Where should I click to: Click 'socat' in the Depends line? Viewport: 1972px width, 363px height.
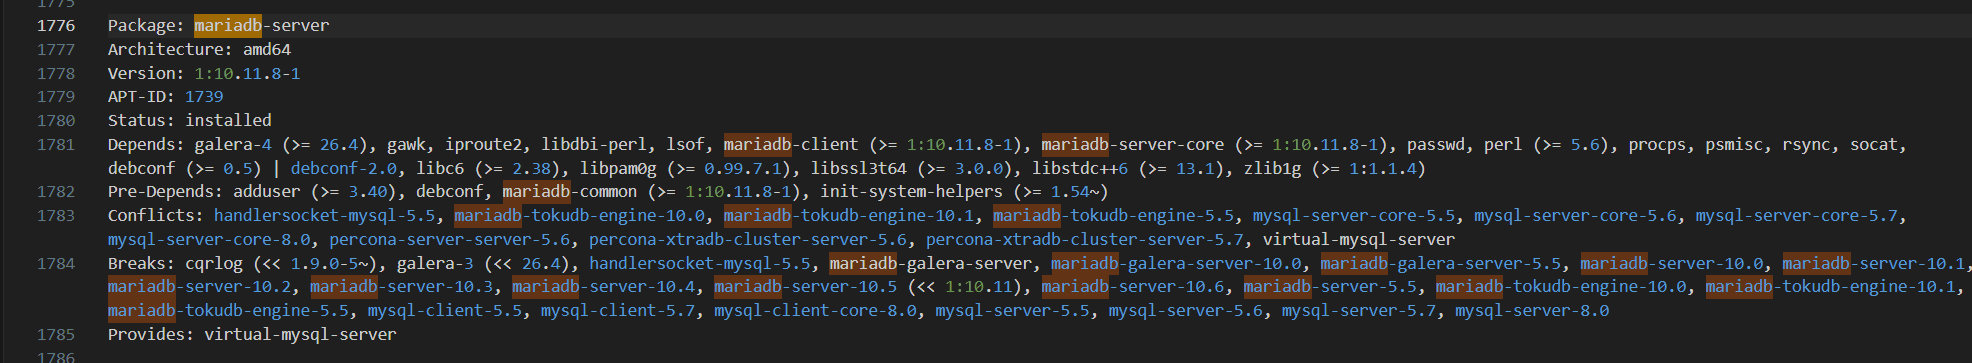(x=1874, y=145)
